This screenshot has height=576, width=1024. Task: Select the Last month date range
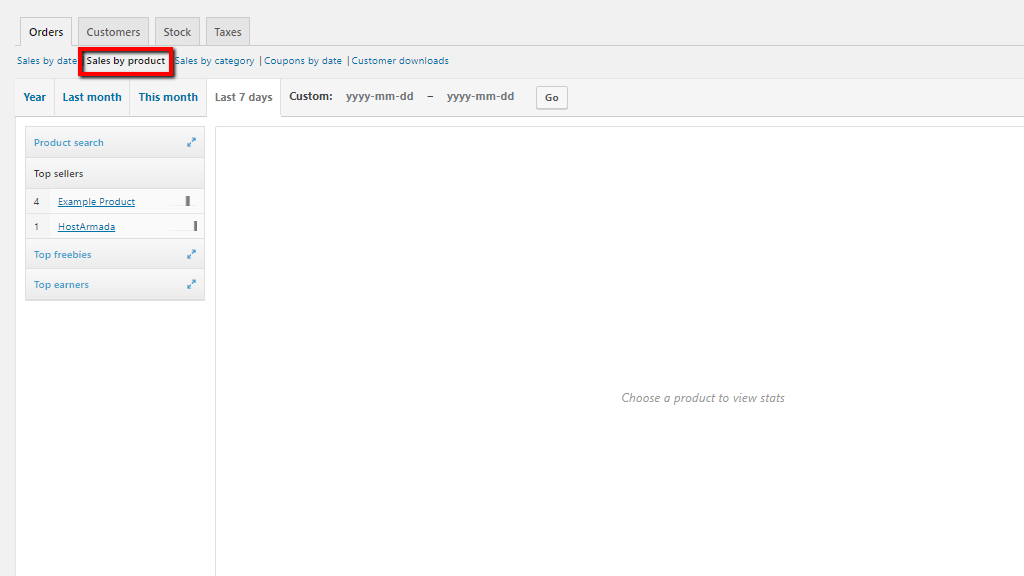(92, 97)
